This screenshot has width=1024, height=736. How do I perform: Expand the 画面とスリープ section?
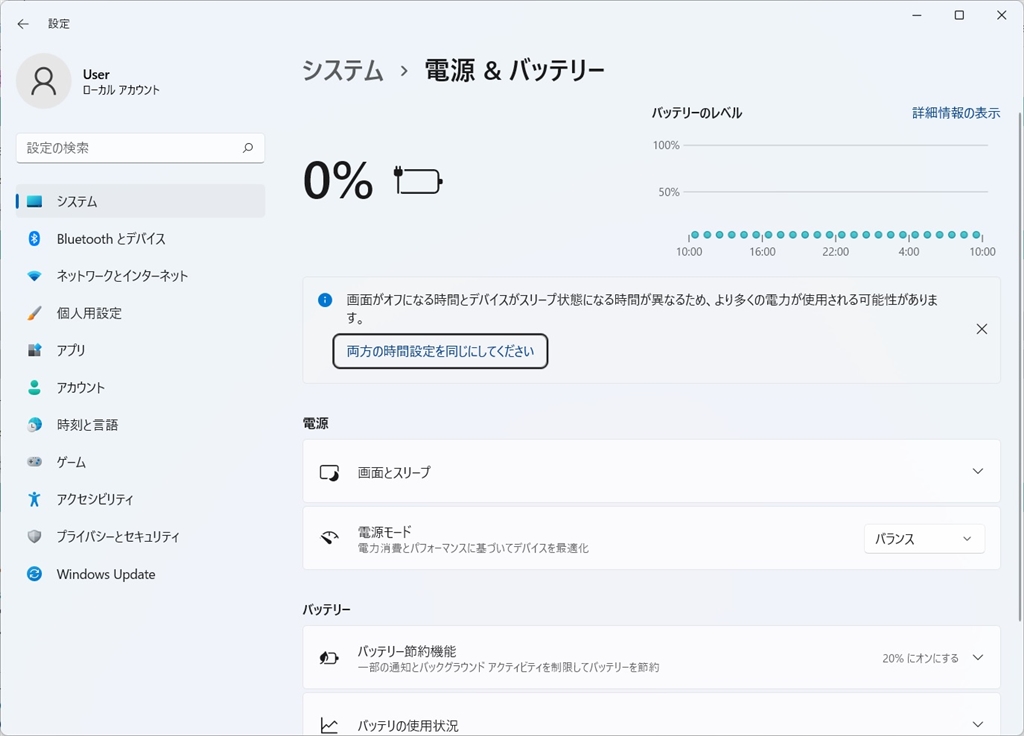tap(977, 471)
